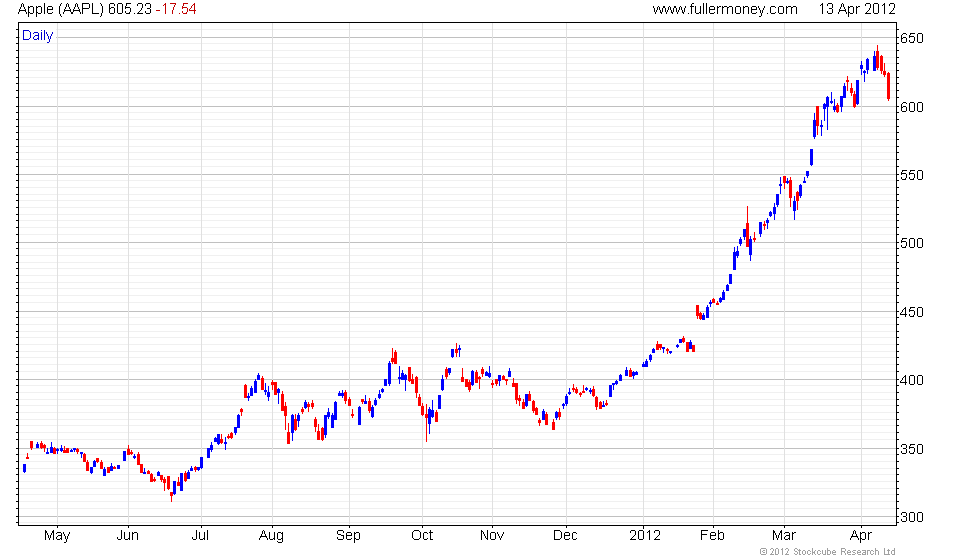
Task: Click the 600 price axis label
Action: coord(911,108)
